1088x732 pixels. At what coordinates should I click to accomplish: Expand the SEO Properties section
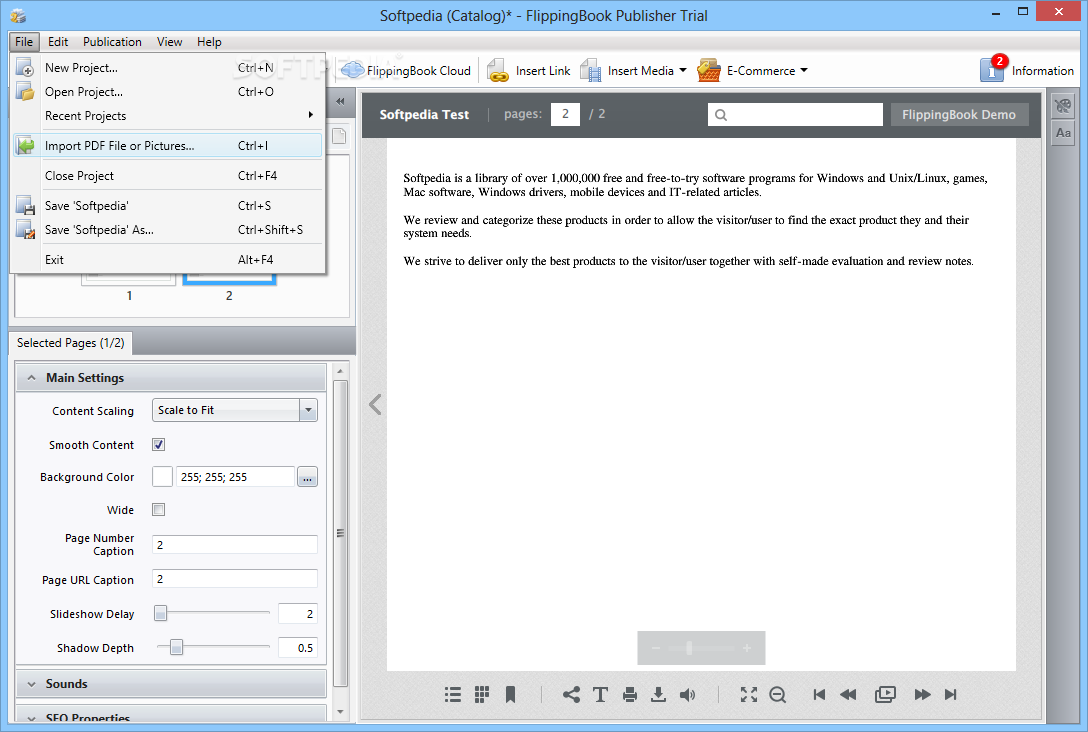coord(171,716)
